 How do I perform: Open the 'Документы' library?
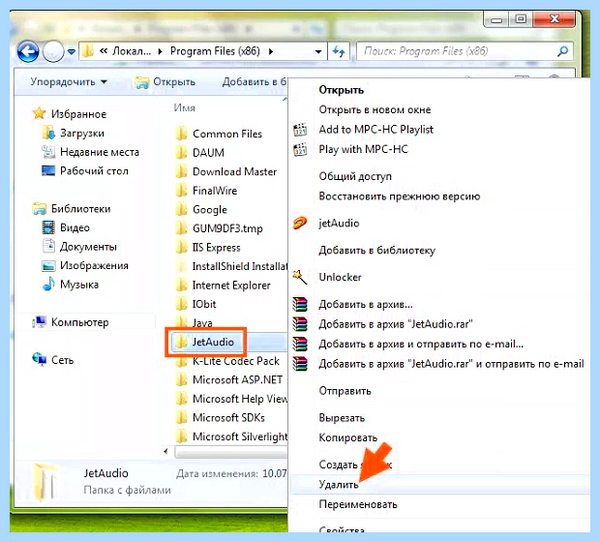tap(79, 247)
